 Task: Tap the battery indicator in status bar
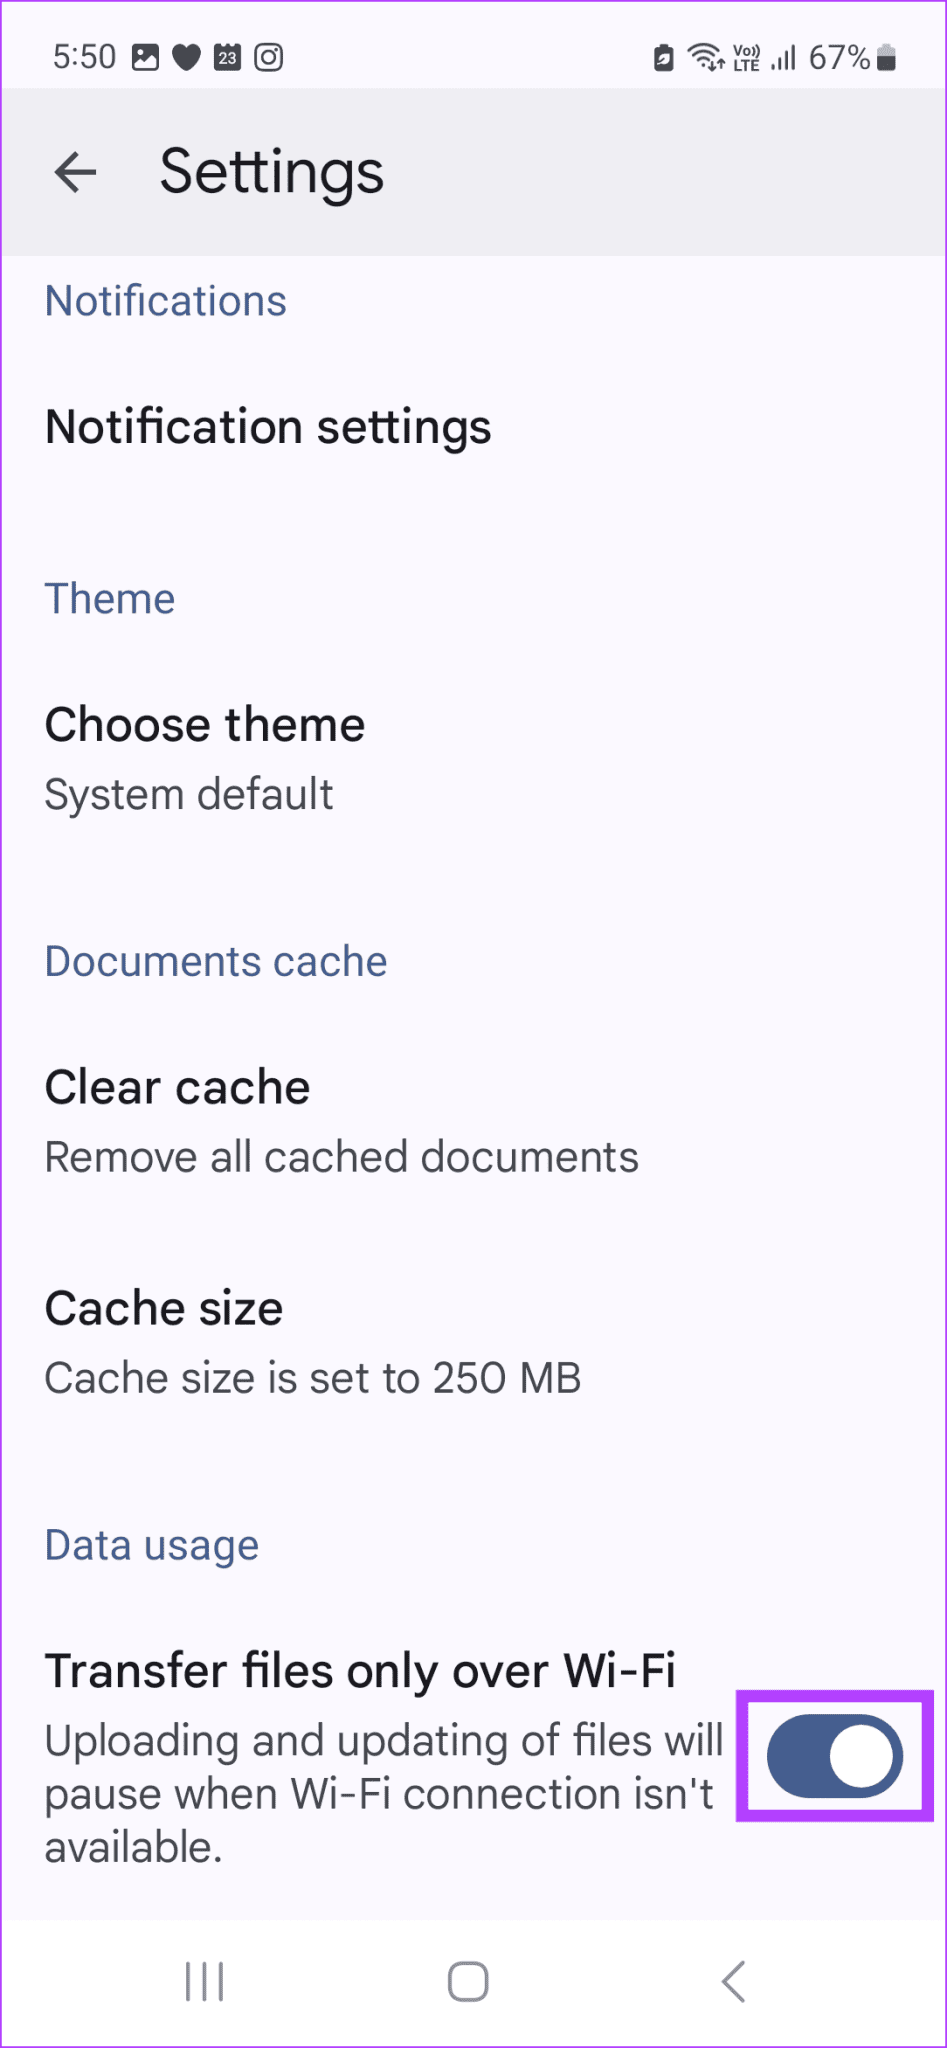[x=886, y=57]
